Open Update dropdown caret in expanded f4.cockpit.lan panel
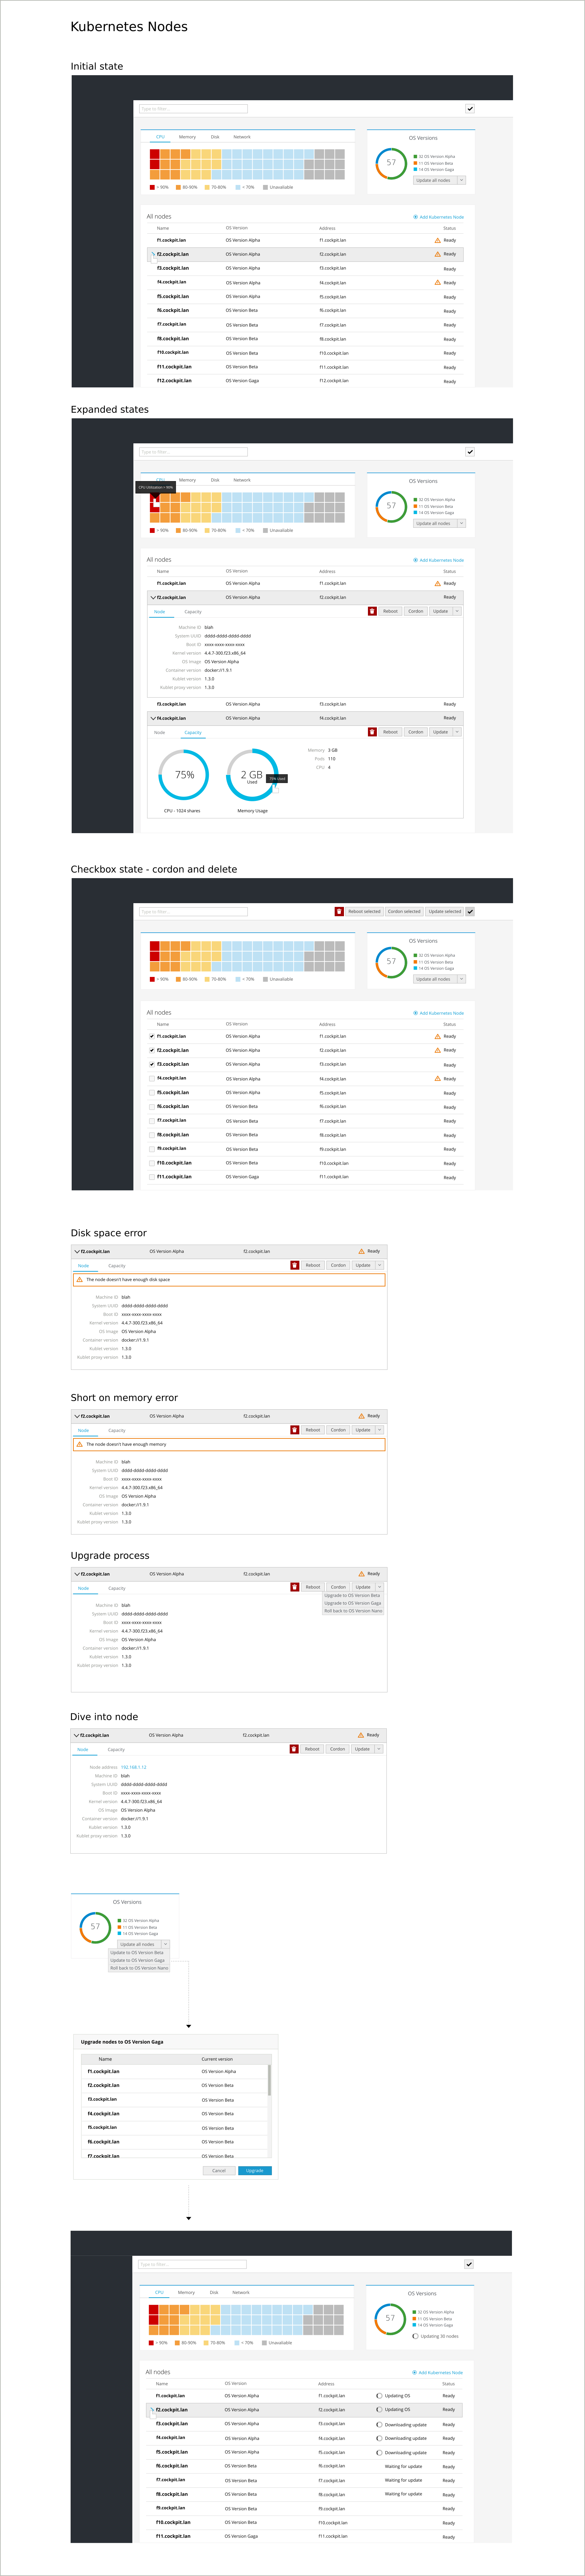 point(457,732)
